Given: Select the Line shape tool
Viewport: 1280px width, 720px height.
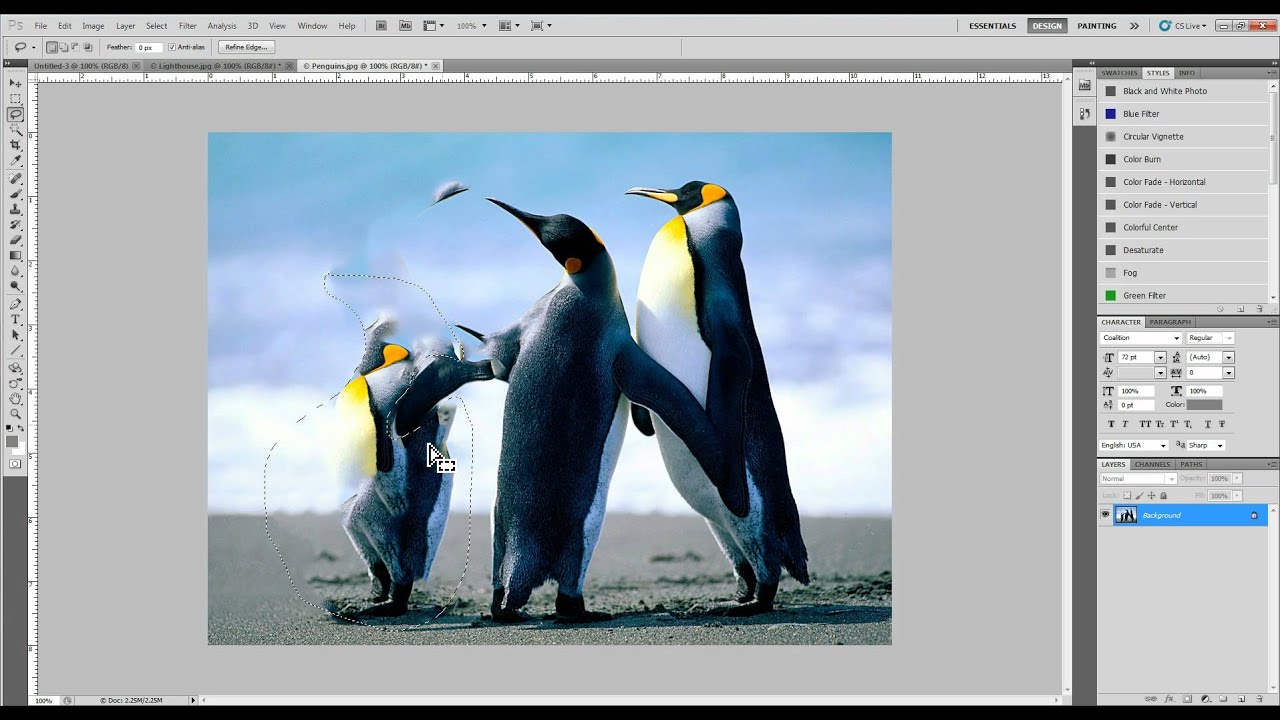Looking at the screenshot, I should (x=15, y=350).
